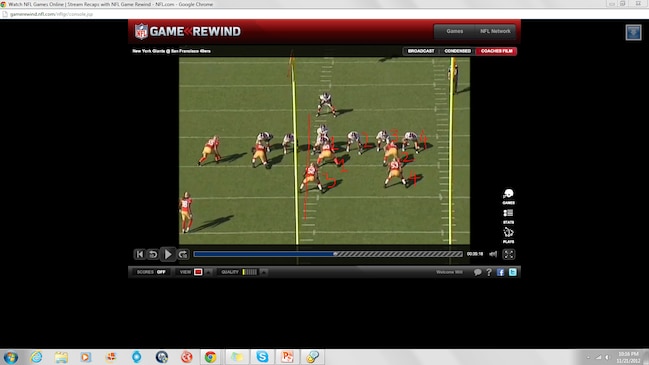
Task: Select the Coaches Film tab
Action: [496, 51]
